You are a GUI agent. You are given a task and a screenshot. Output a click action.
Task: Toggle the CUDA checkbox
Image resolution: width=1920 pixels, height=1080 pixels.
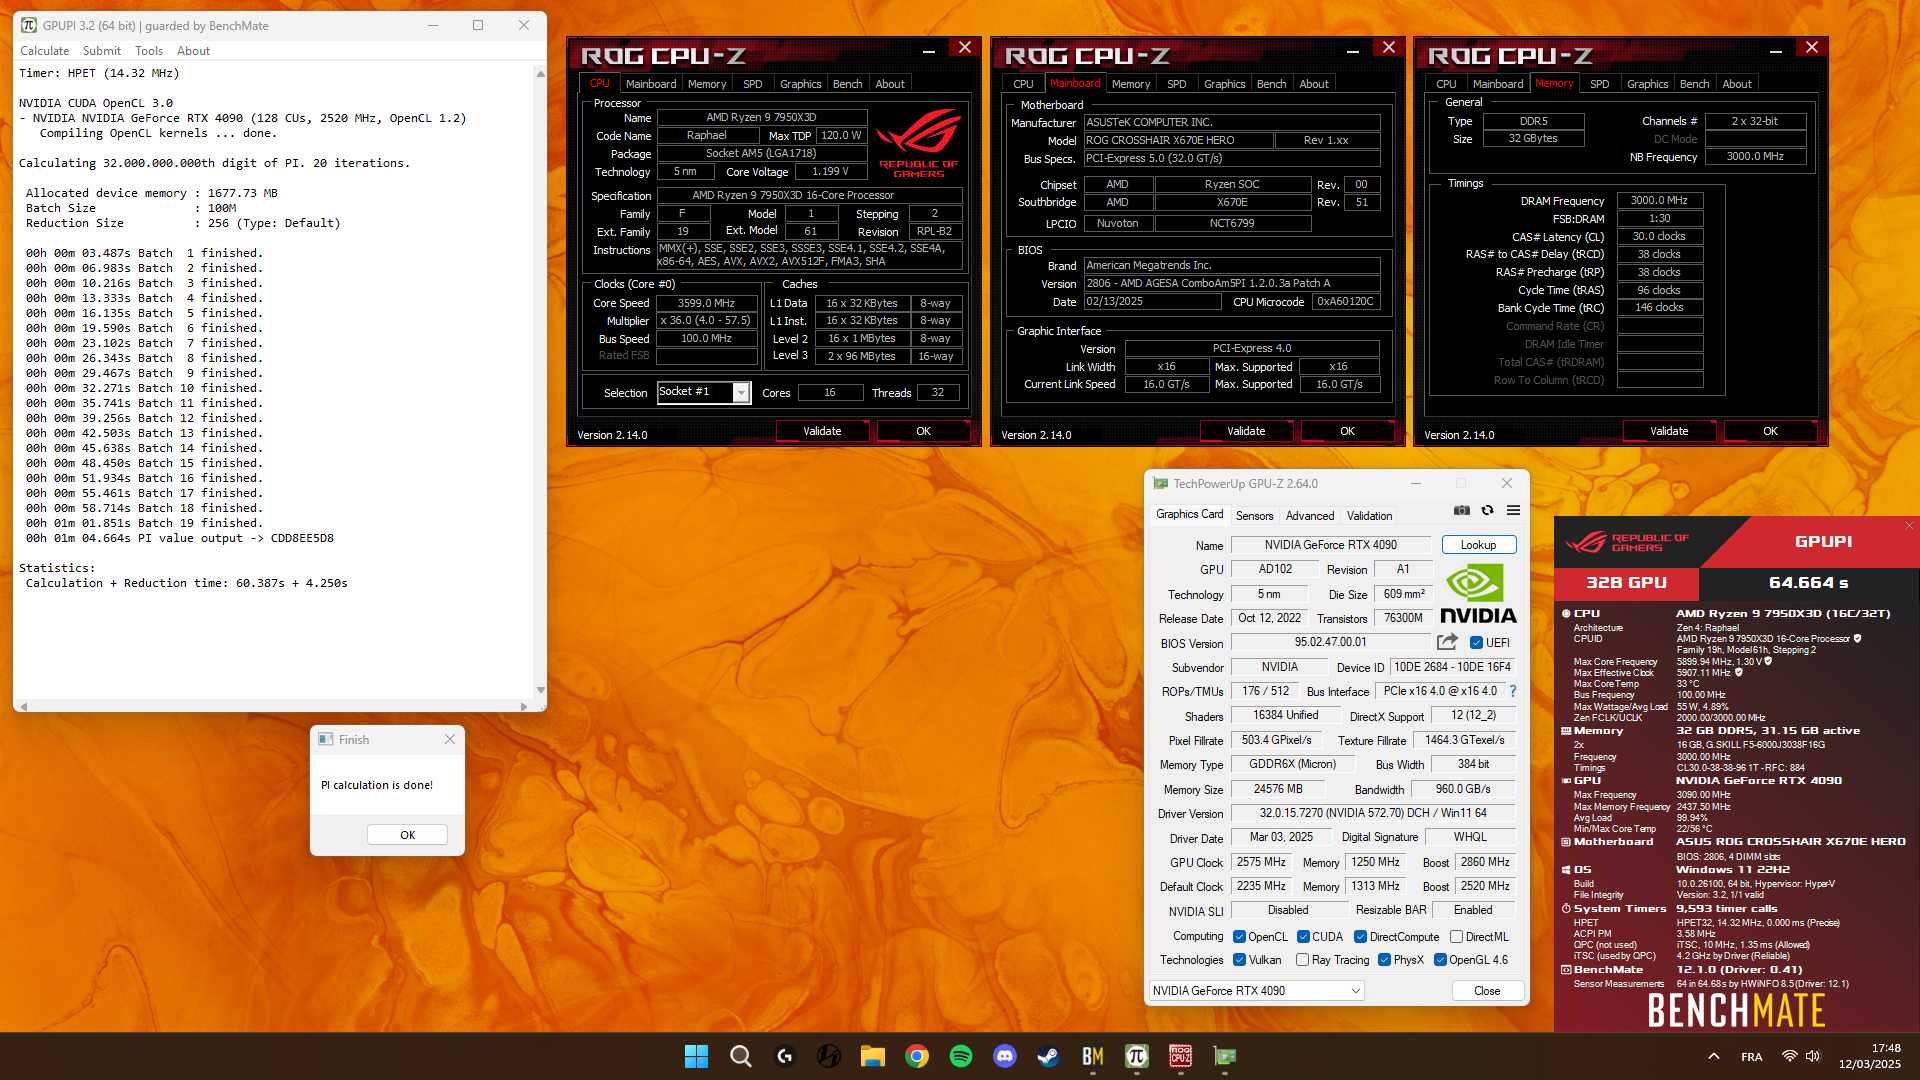(x=1303, y=937)
